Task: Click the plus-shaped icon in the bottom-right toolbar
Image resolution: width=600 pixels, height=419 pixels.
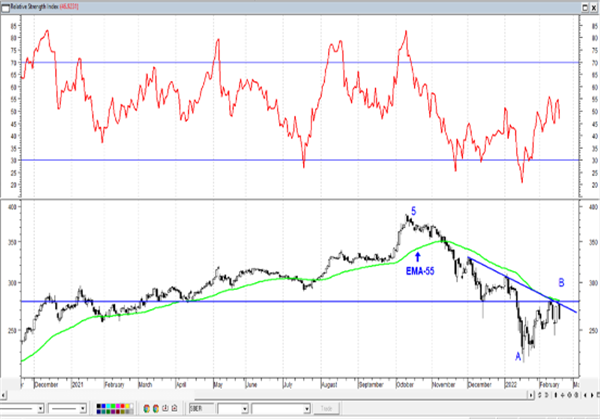Action: tap(562, 395)
